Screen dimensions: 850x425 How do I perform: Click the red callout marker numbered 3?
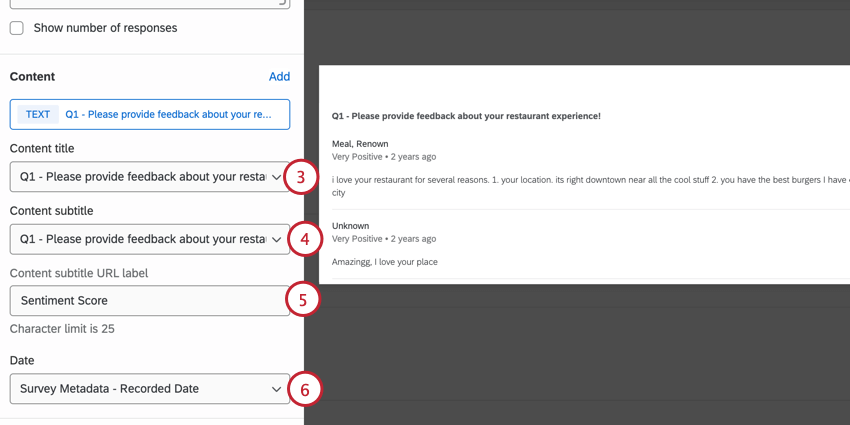[304, 177]
